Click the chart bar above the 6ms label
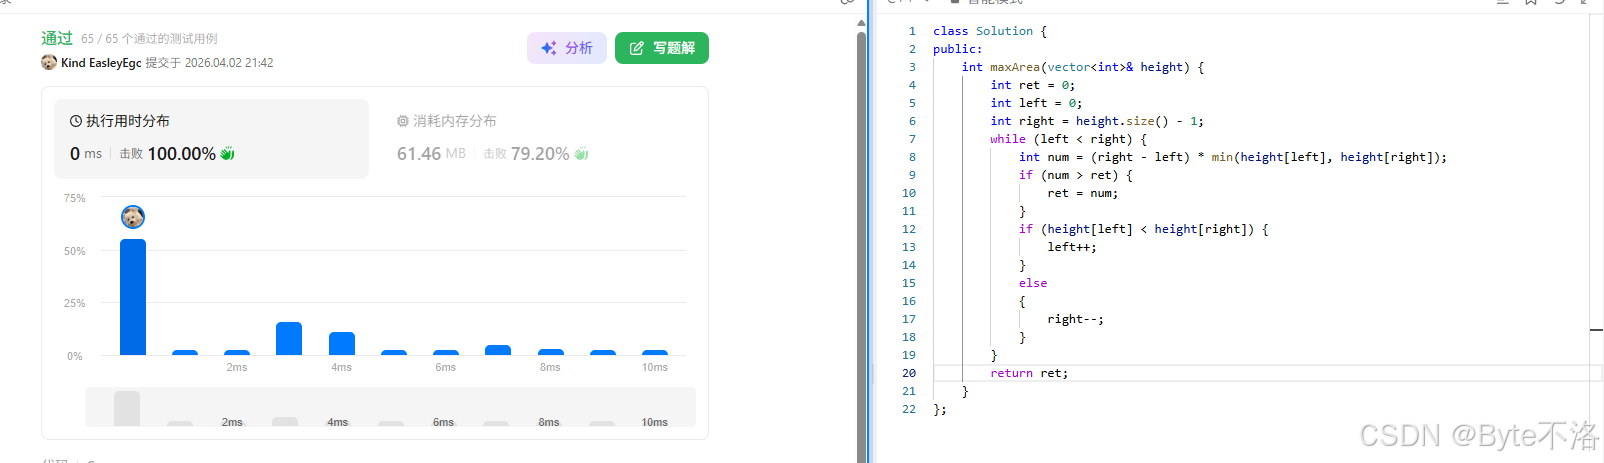Viewport: 1604px width, 463px height. 446,352
